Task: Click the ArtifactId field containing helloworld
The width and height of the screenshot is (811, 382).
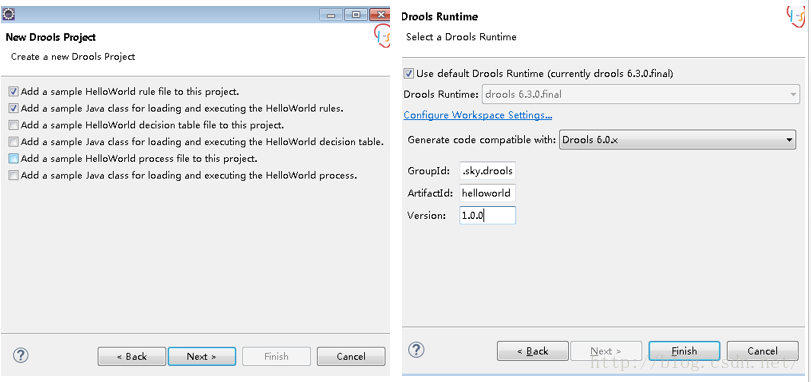Action: (487, 193)
